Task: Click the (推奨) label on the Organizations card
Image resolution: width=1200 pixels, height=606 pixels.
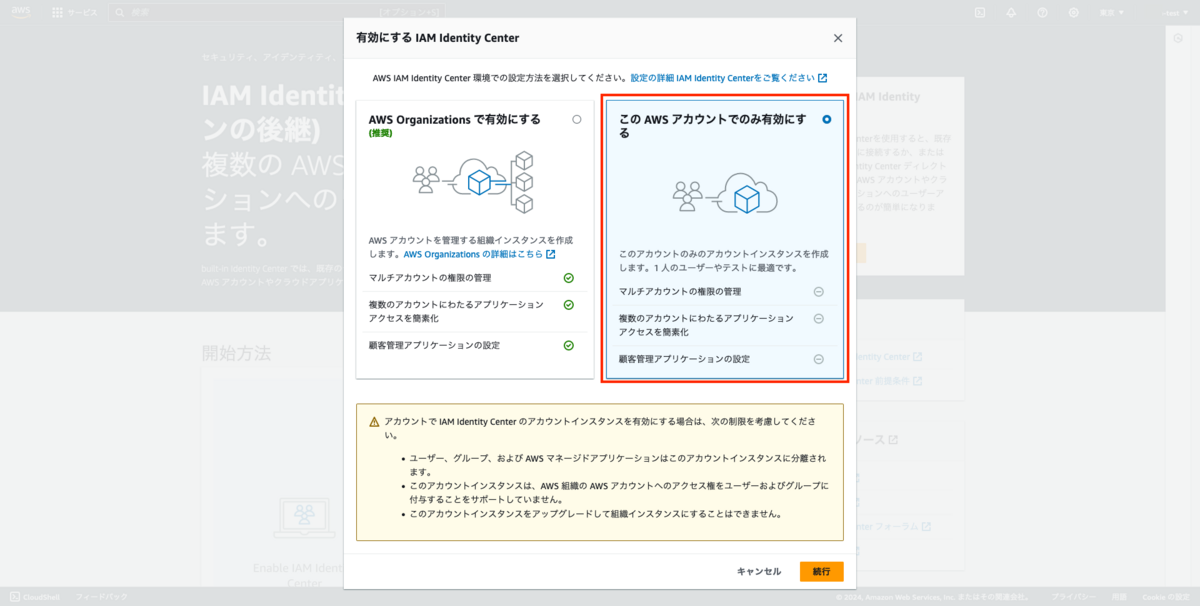Action: [381, 133]
